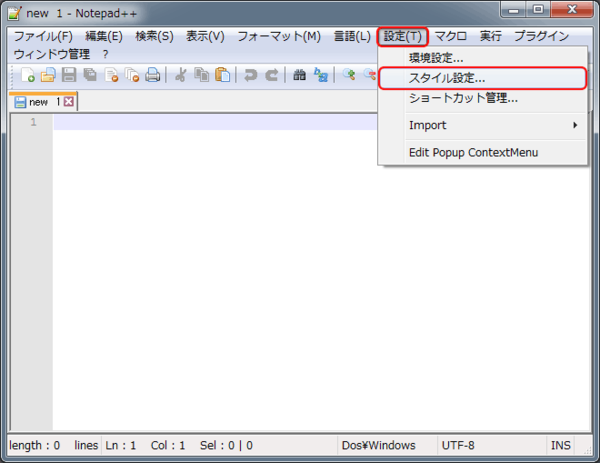Toggle the INS insert mode indicator

pos(561,445)
